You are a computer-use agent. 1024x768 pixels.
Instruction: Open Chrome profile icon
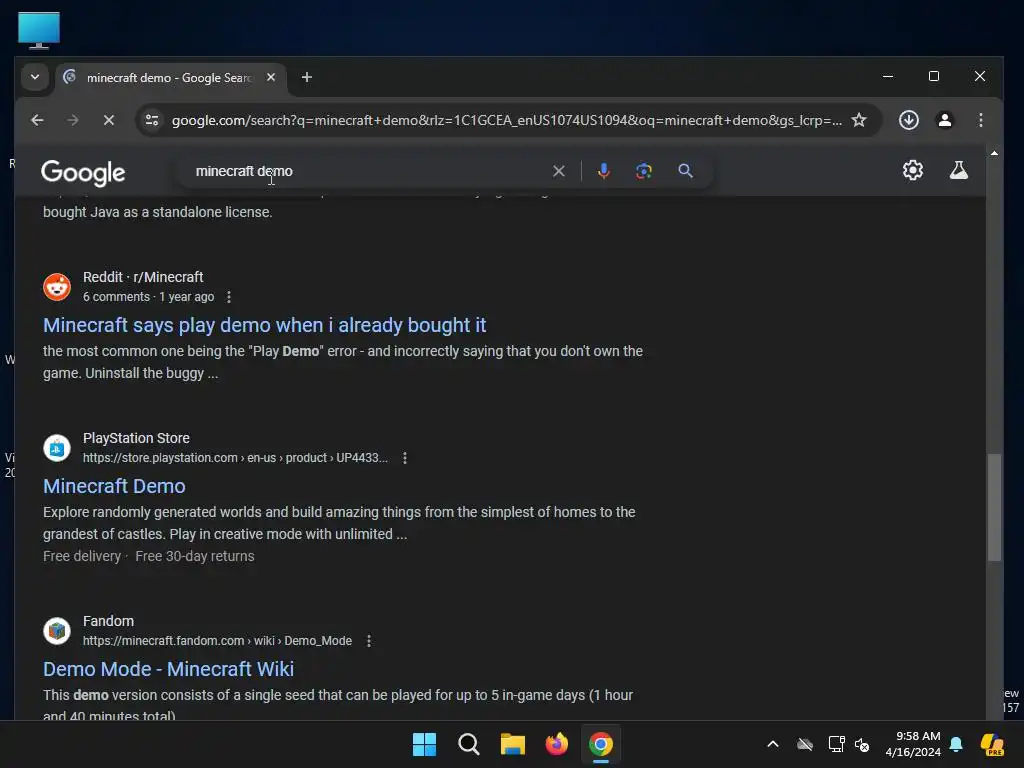click(944, 120)
